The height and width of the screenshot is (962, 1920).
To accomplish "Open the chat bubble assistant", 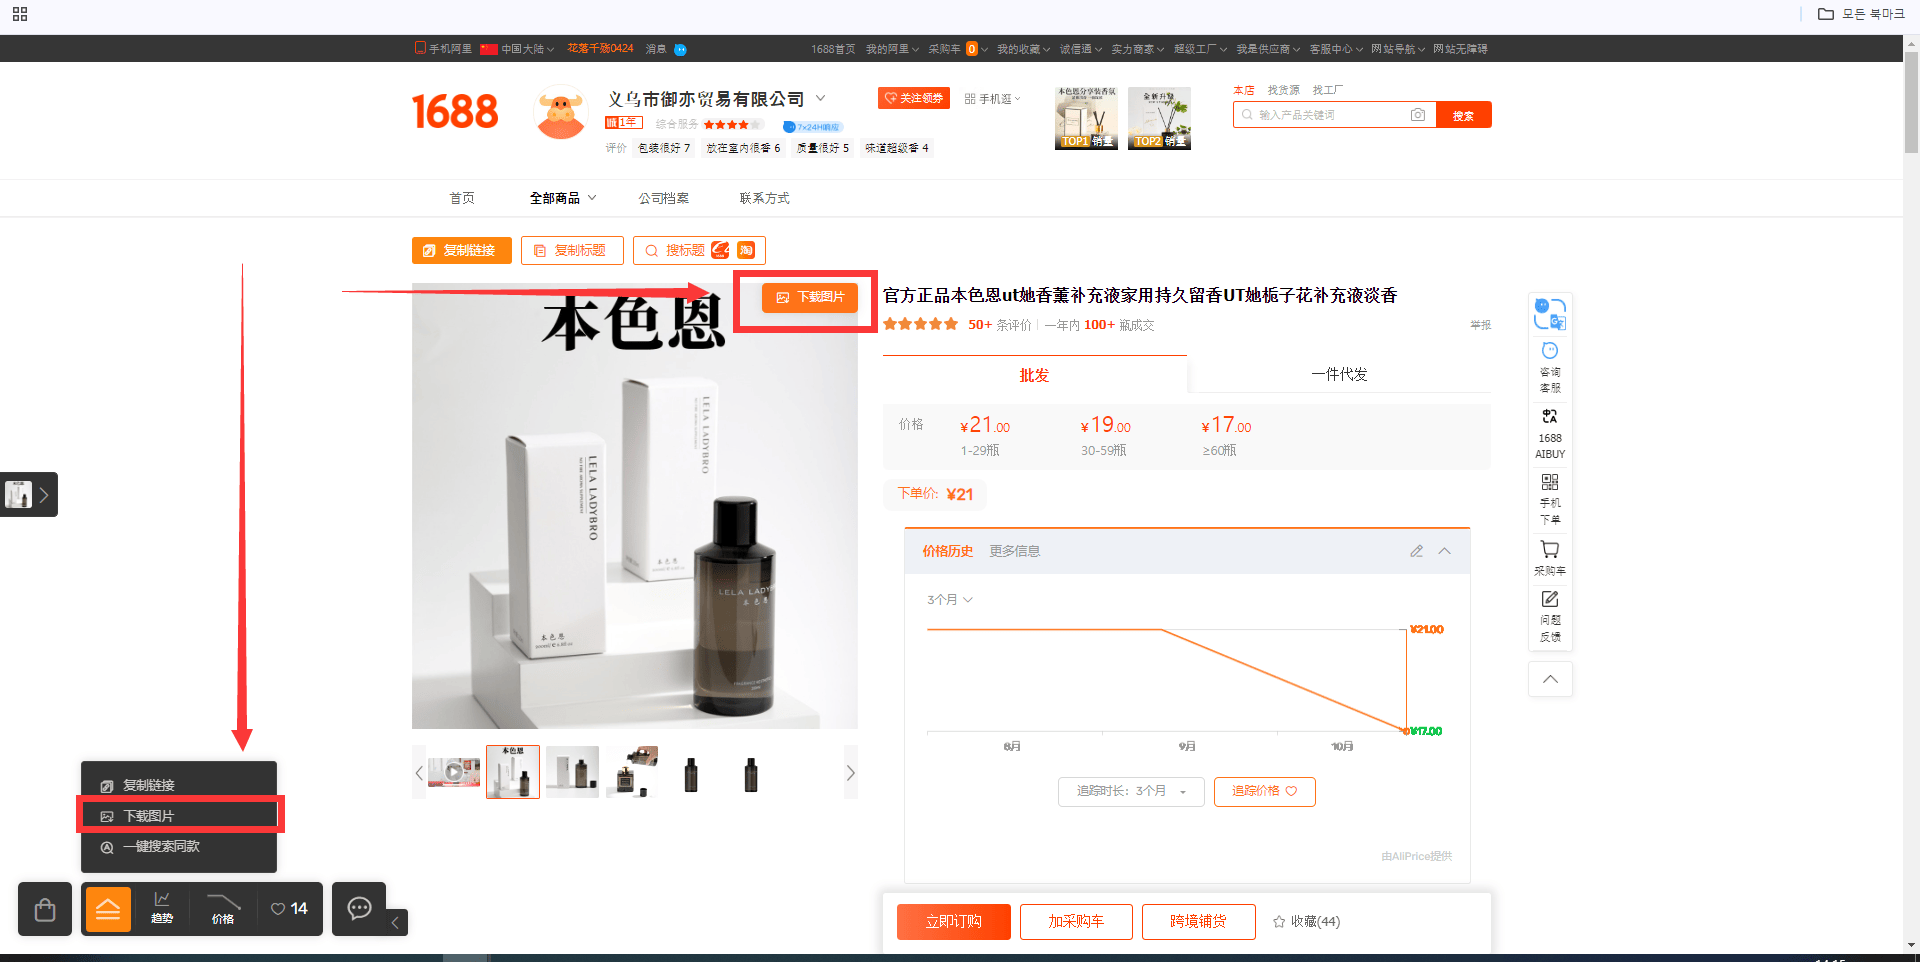I will coord(358,909).
